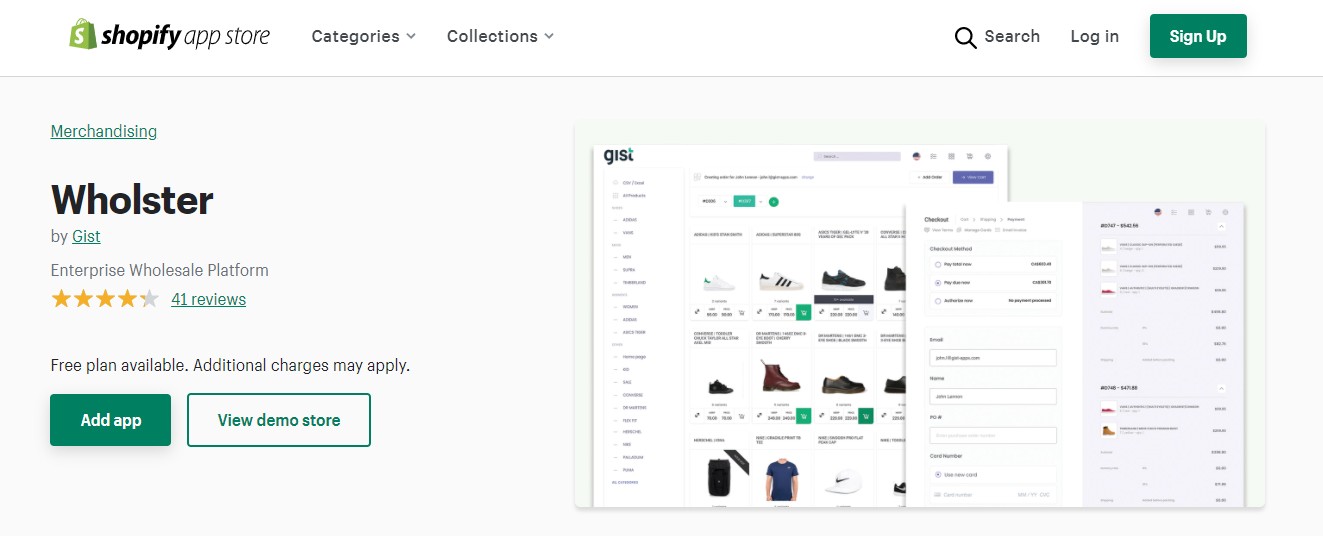Click the Shopify shopping bag logo
Image resolution: width=1323 pixels, height=536 pixels.
pyautogui.click(x=82, y=36)
